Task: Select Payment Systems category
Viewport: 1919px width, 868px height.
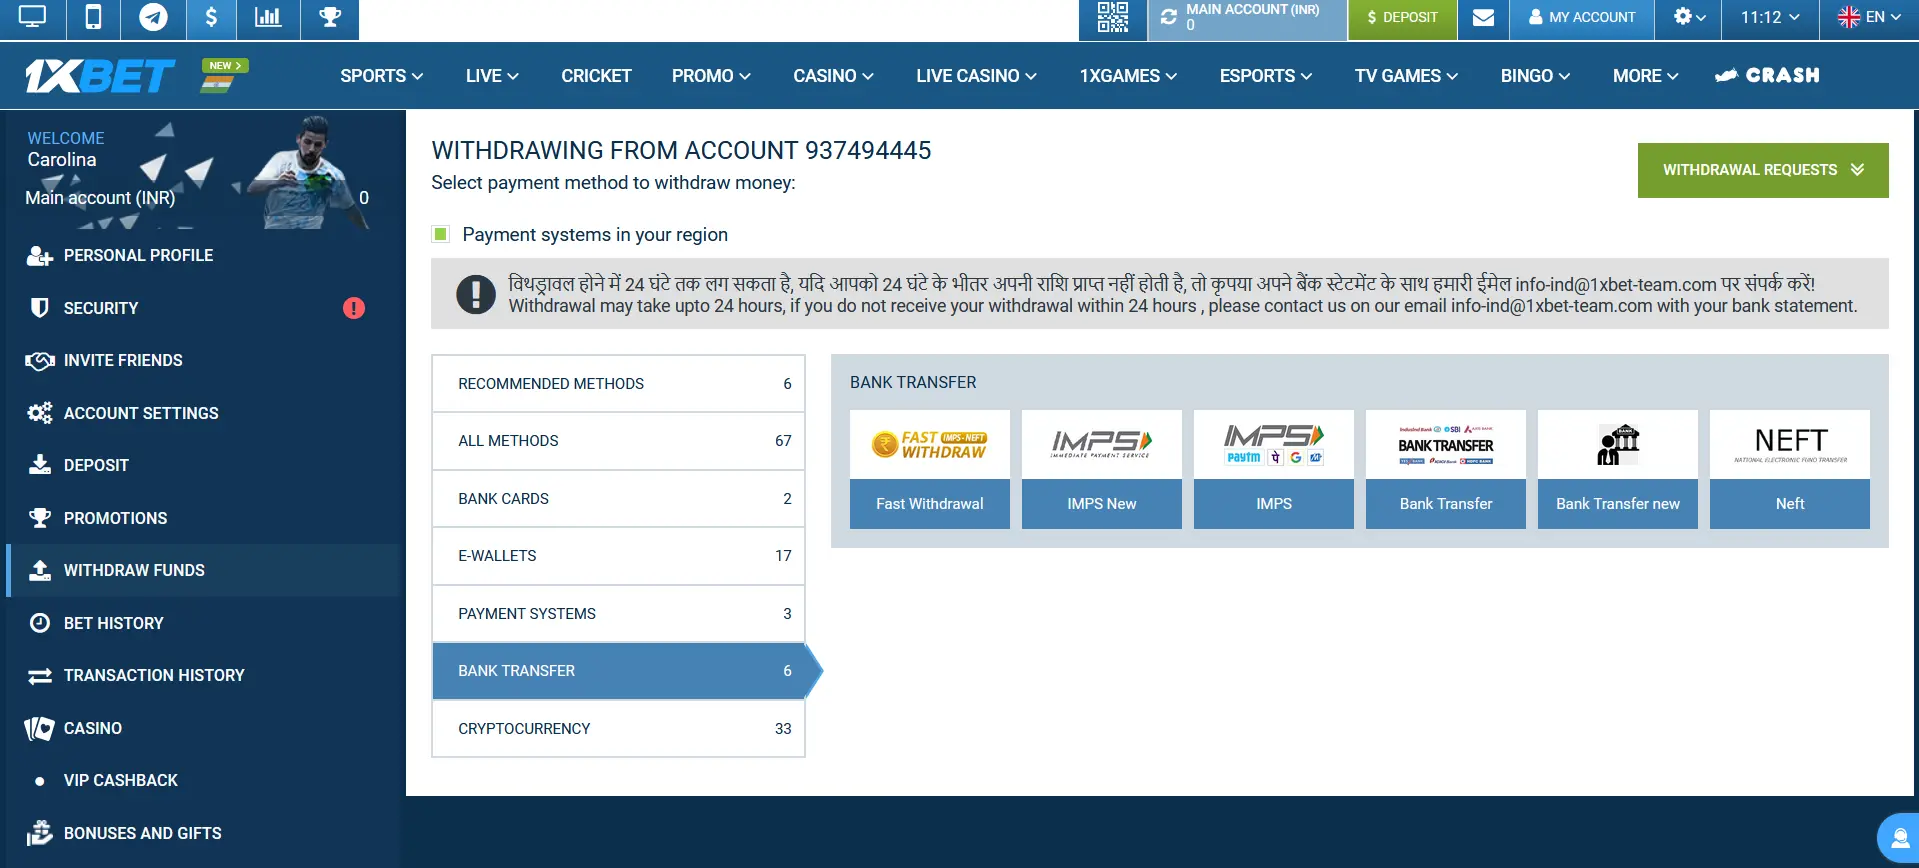Action: [x=618, y=614]
